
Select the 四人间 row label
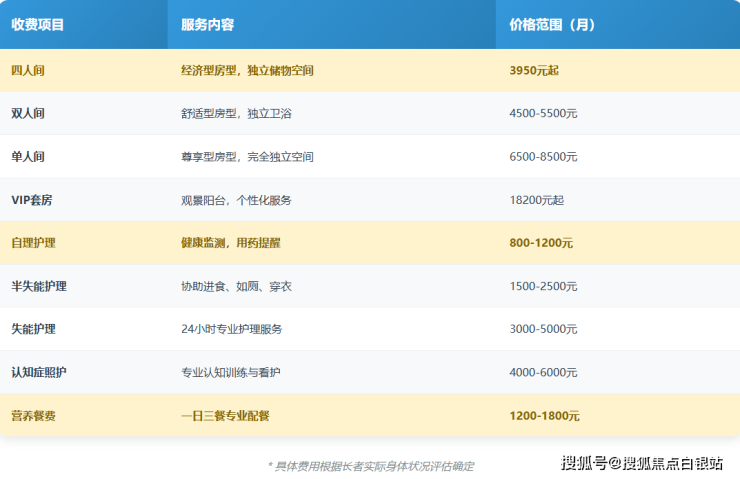[x=28, y=71]
